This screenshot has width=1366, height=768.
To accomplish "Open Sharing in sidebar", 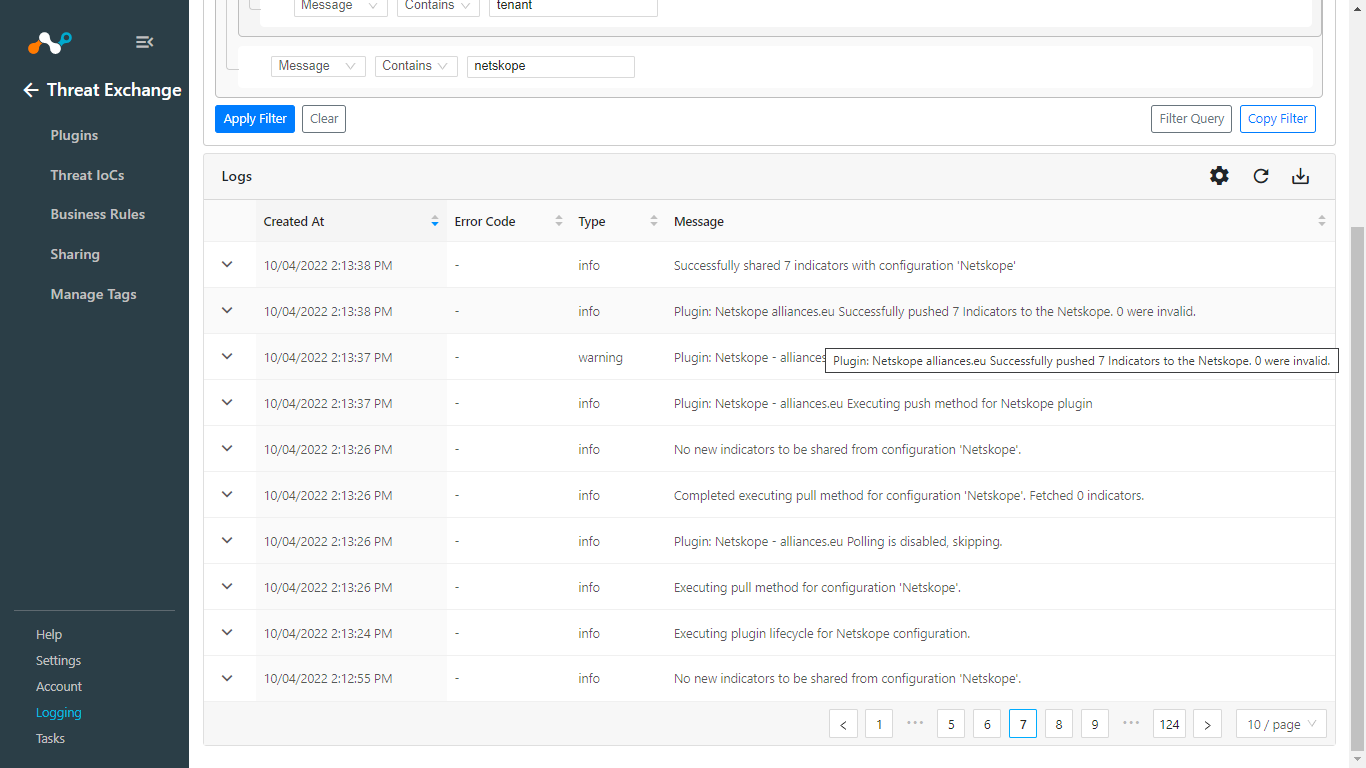I will pos(75,254).
